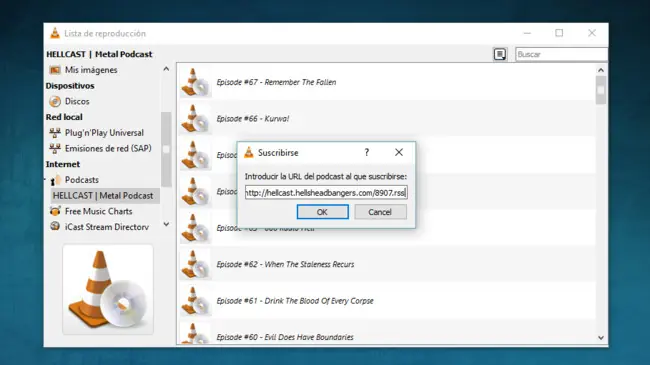Select Emisiones de red (SAP)

point(108,148)
